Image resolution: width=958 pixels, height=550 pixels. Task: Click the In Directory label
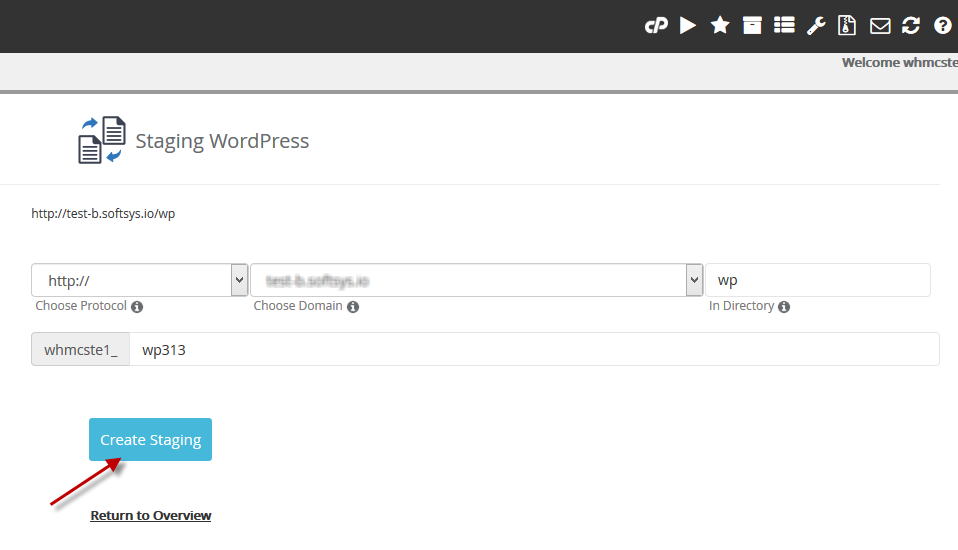pos(741,306)
